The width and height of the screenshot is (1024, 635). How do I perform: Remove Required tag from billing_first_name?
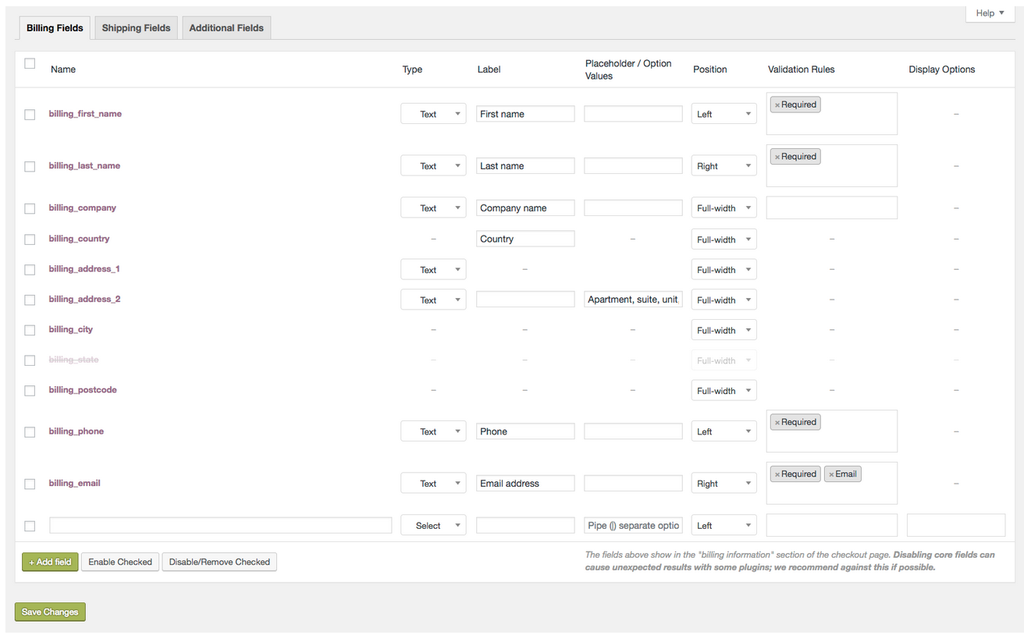[777, 105]
